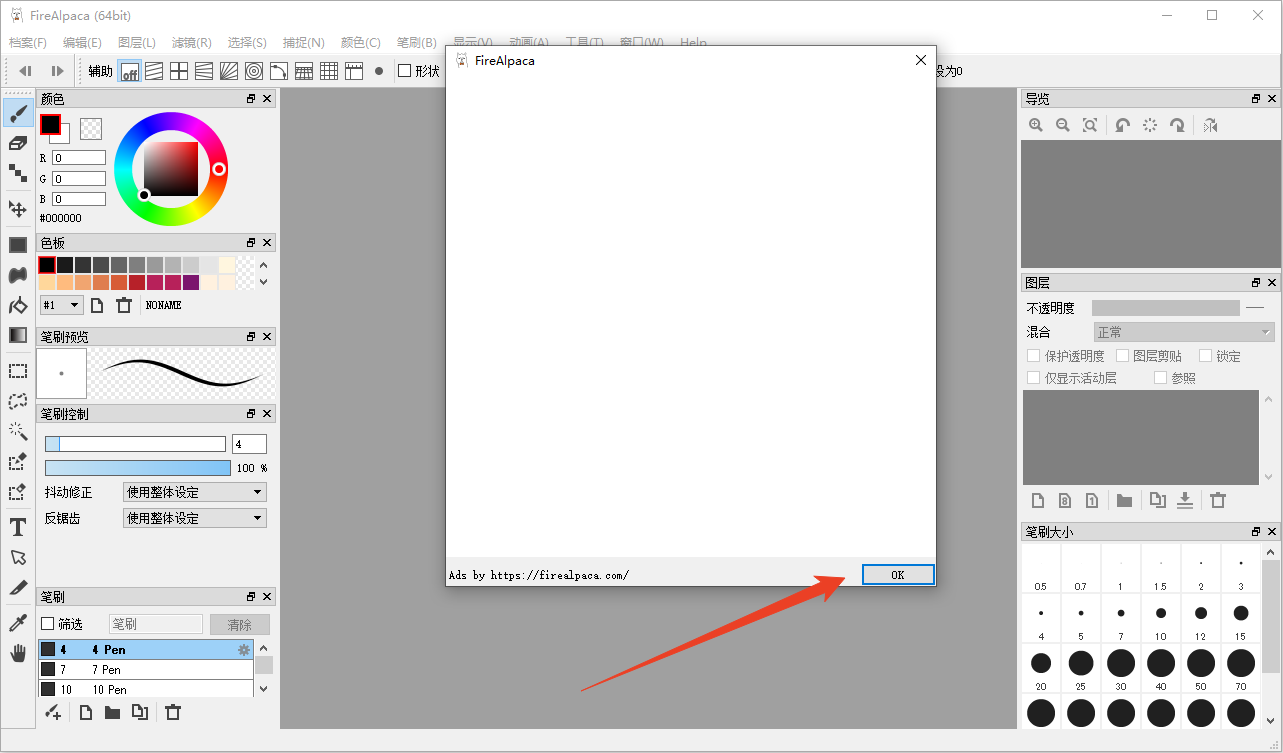
Task: Select the Bucket fill tool
Action: (x=18, y=305)
